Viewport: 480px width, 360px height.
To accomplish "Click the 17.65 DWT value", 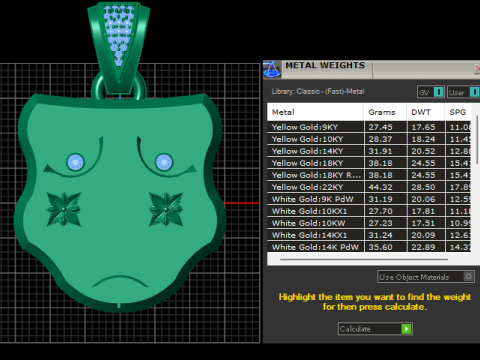I will tap(423, 127).
